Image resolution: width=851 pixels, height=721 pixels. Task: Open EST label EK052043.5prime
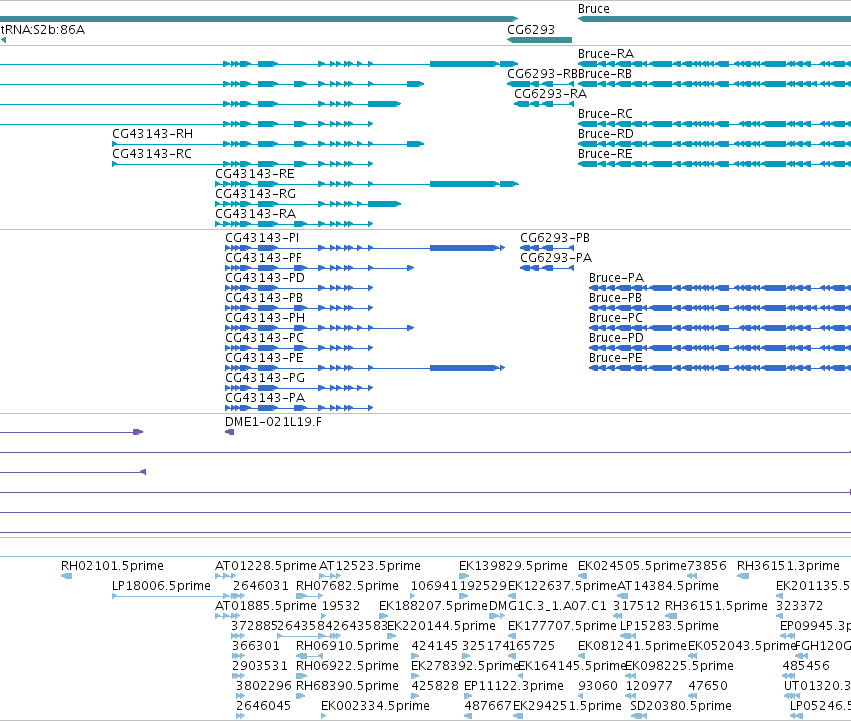click(742, 647)
